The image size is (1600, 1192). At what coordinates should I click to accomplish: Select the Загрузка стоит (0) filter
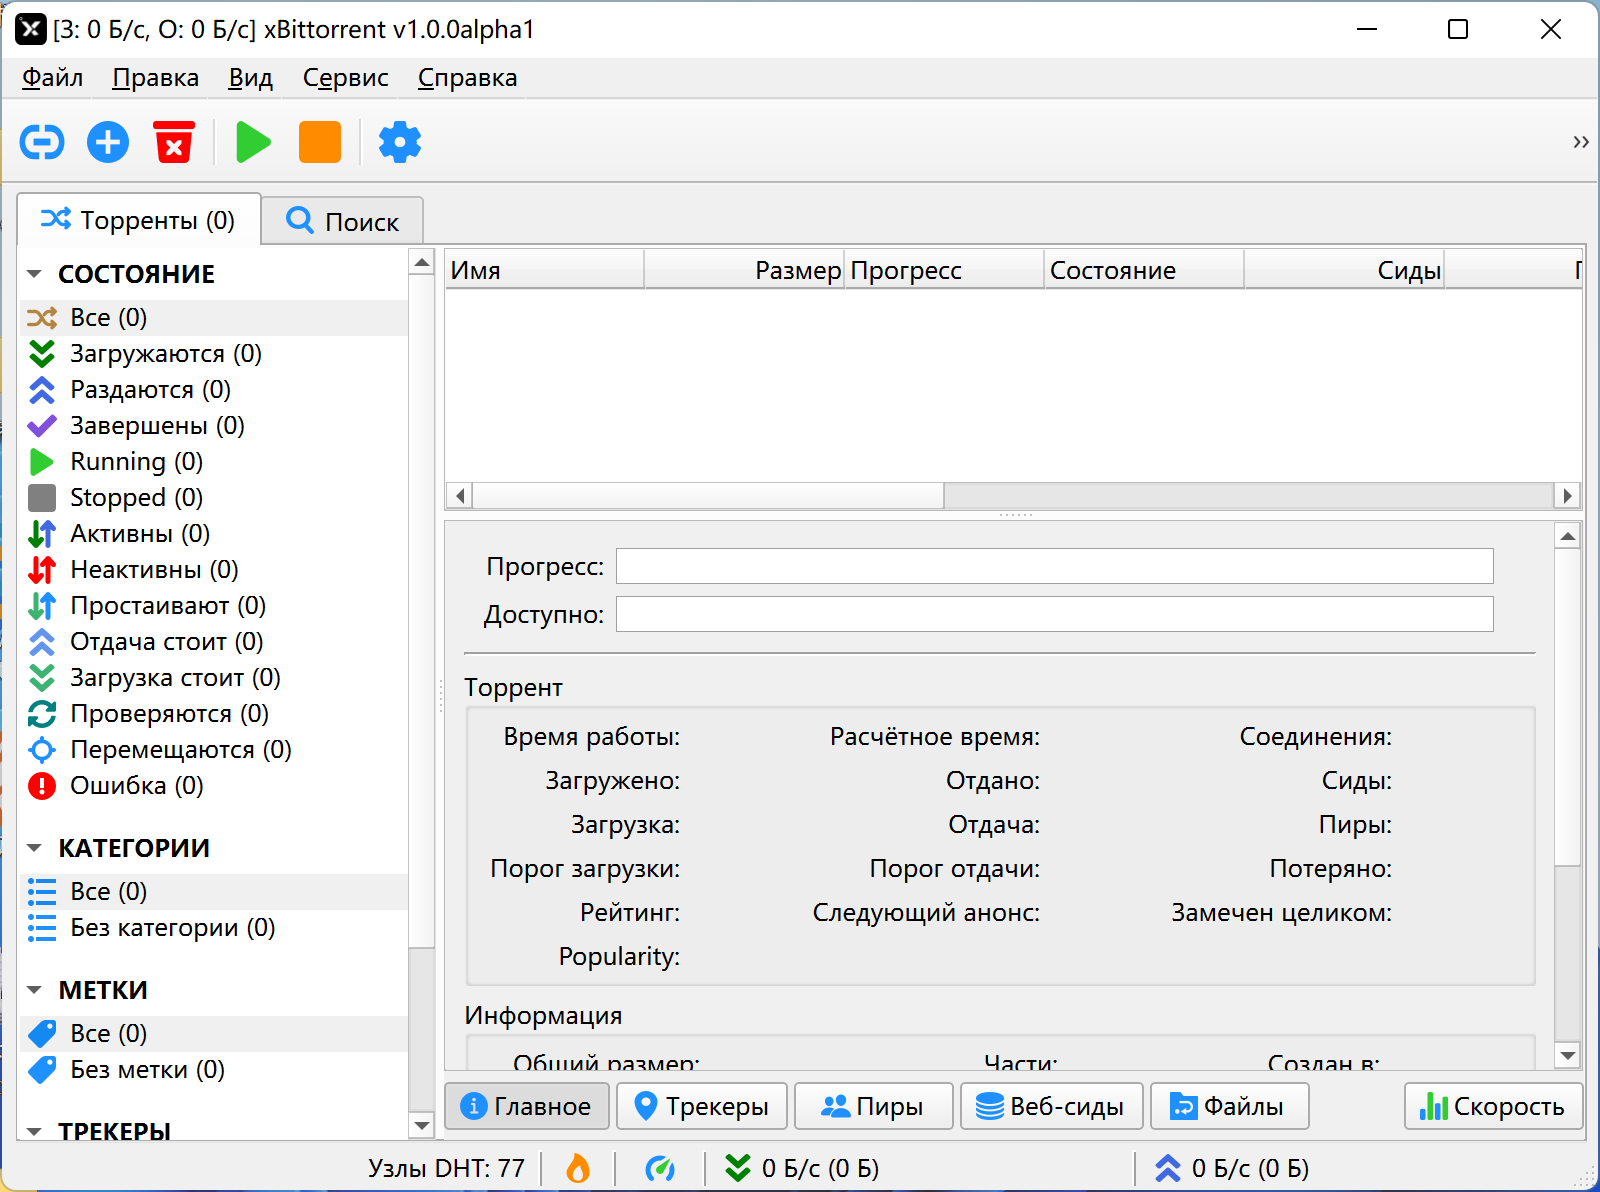click(x=214, y=678)
